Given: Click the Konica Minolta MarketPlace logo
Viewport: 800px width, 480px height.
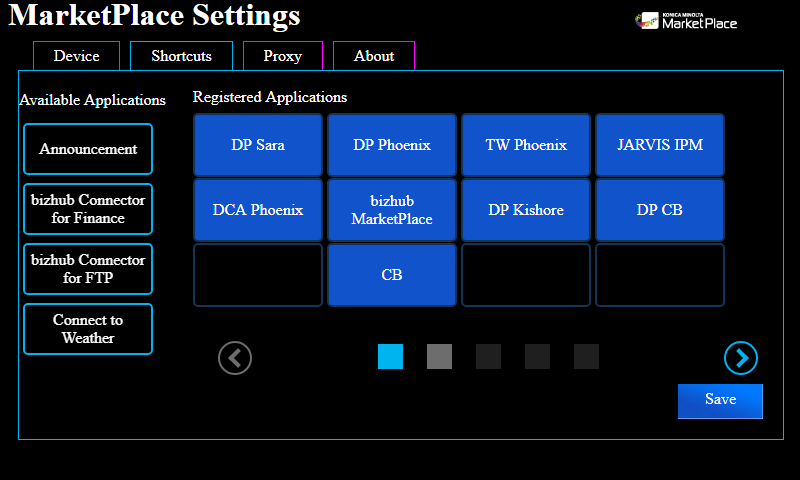Looking at the screenshot, I should (x=687, y=20).
